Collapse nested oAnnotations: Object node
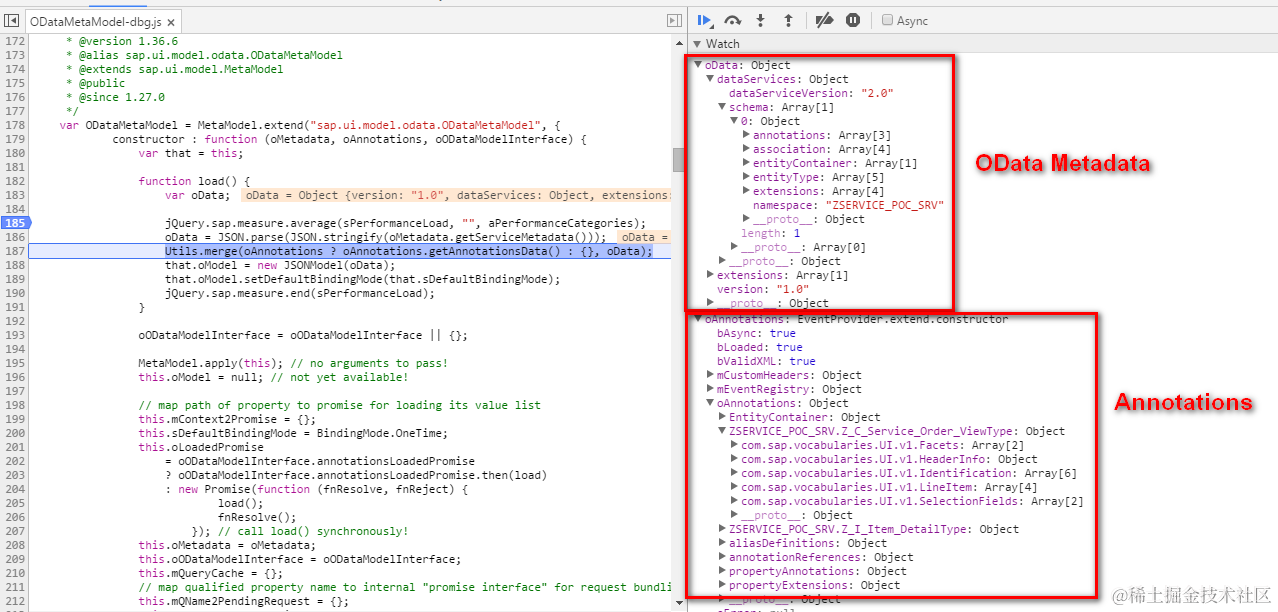The height and width of the screenshot is (612, 1278). tap(710, 403)
